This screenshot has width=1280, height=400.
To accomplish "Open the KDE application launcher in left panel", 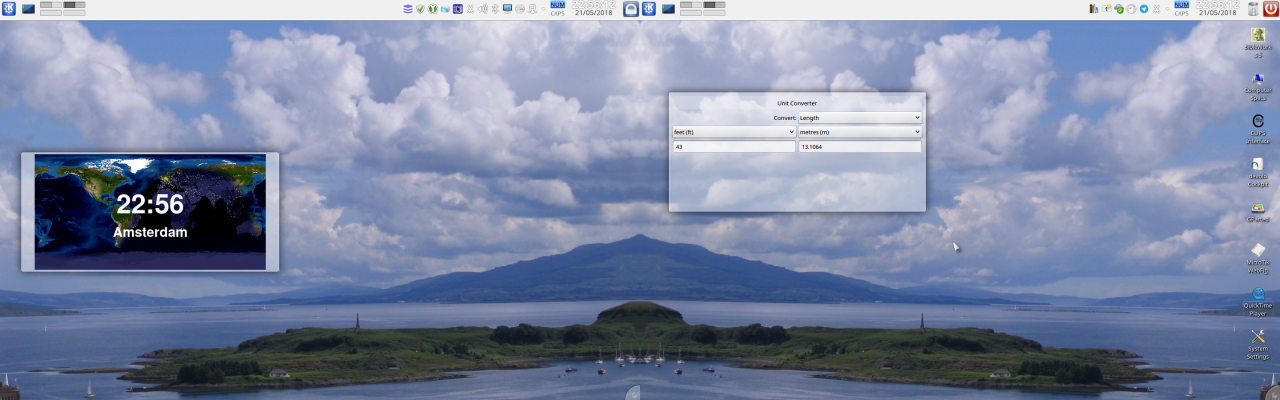I will tap(9, 9).
